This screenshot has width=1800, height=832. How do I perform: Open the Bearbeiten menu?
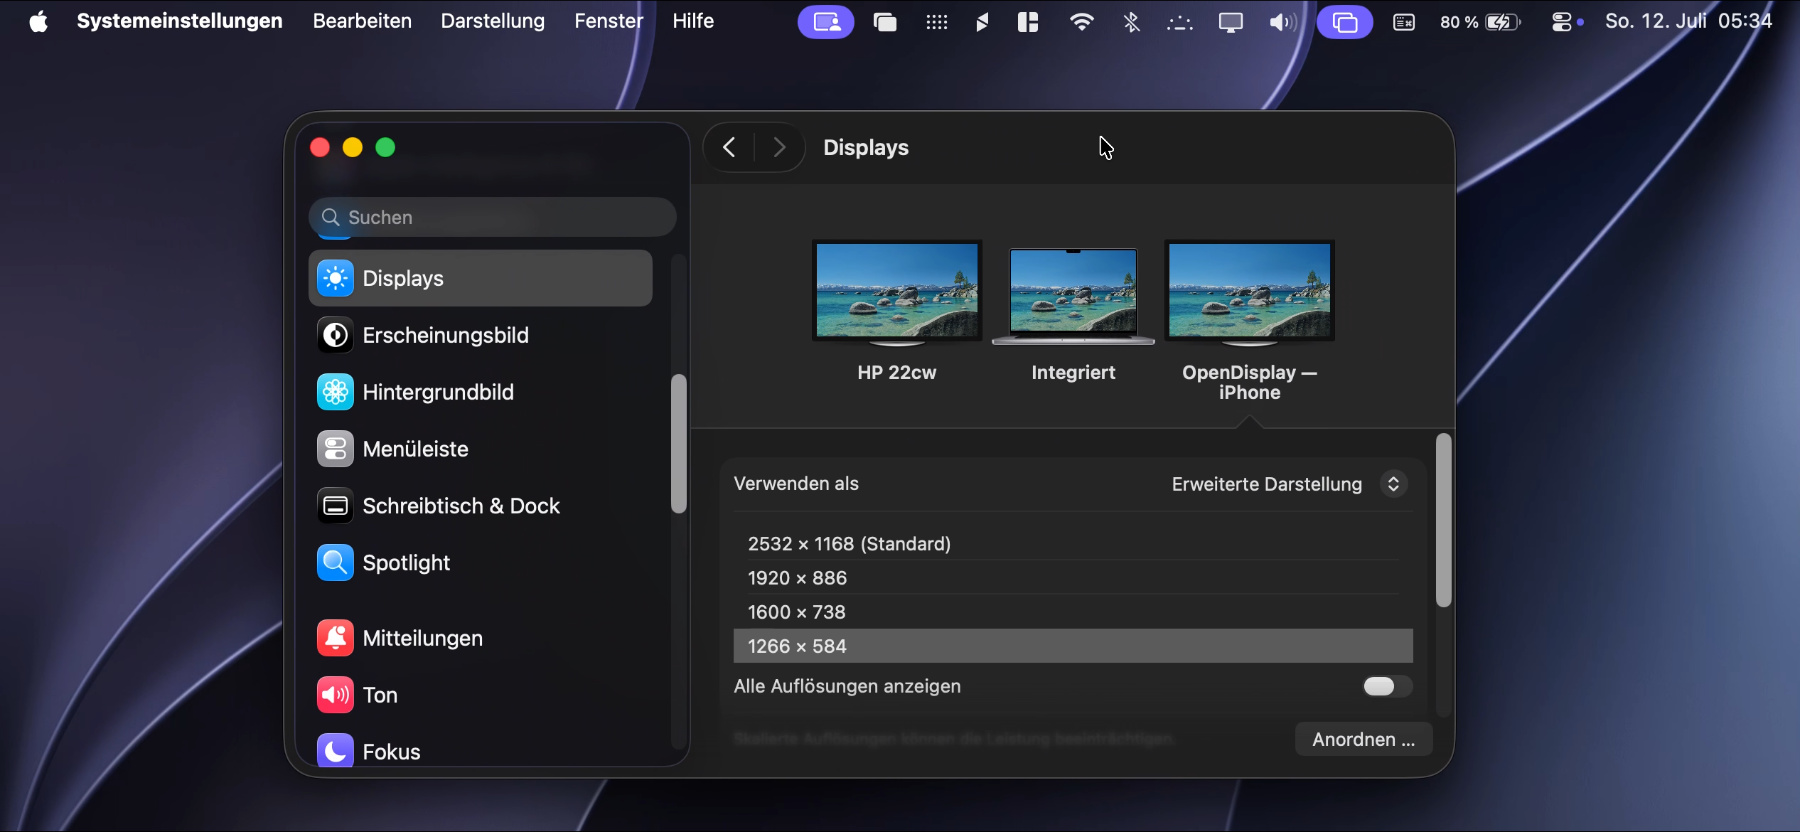point(362,21)
